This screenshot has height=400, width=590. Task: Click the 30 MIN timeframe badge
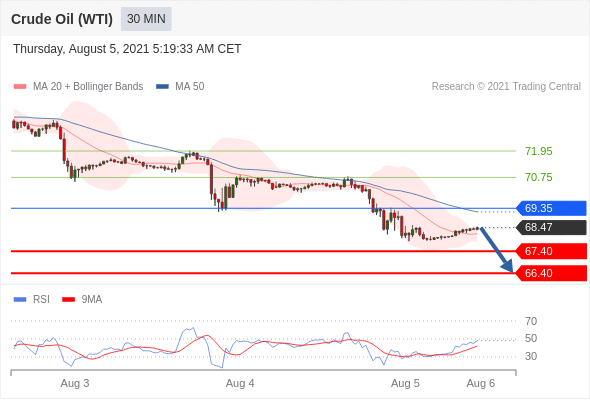pyautogui.click(x=146, y=19)
